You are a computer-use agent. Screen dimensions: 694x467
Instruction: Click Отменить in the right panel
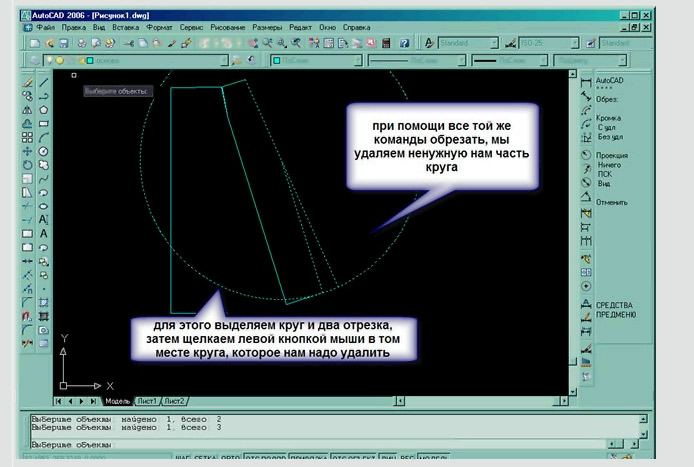pos(611,202)
